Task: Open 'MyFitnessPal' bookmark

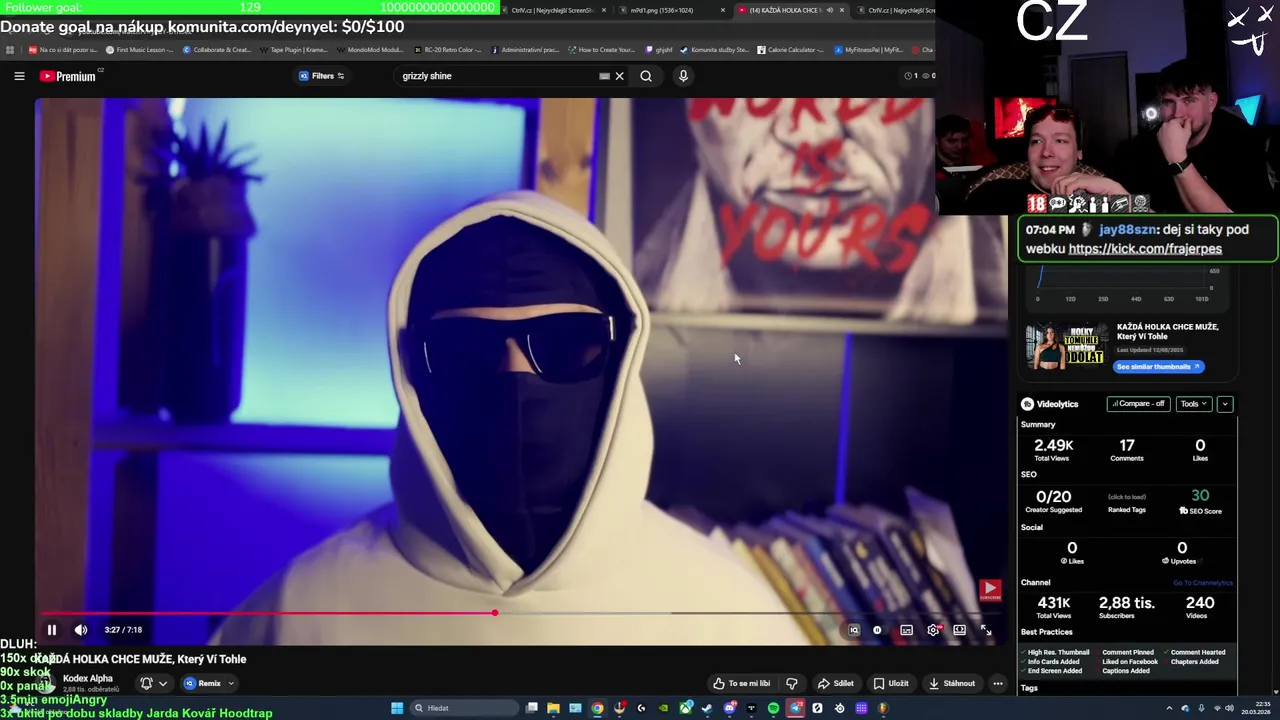Action: (x=867, y=50)
